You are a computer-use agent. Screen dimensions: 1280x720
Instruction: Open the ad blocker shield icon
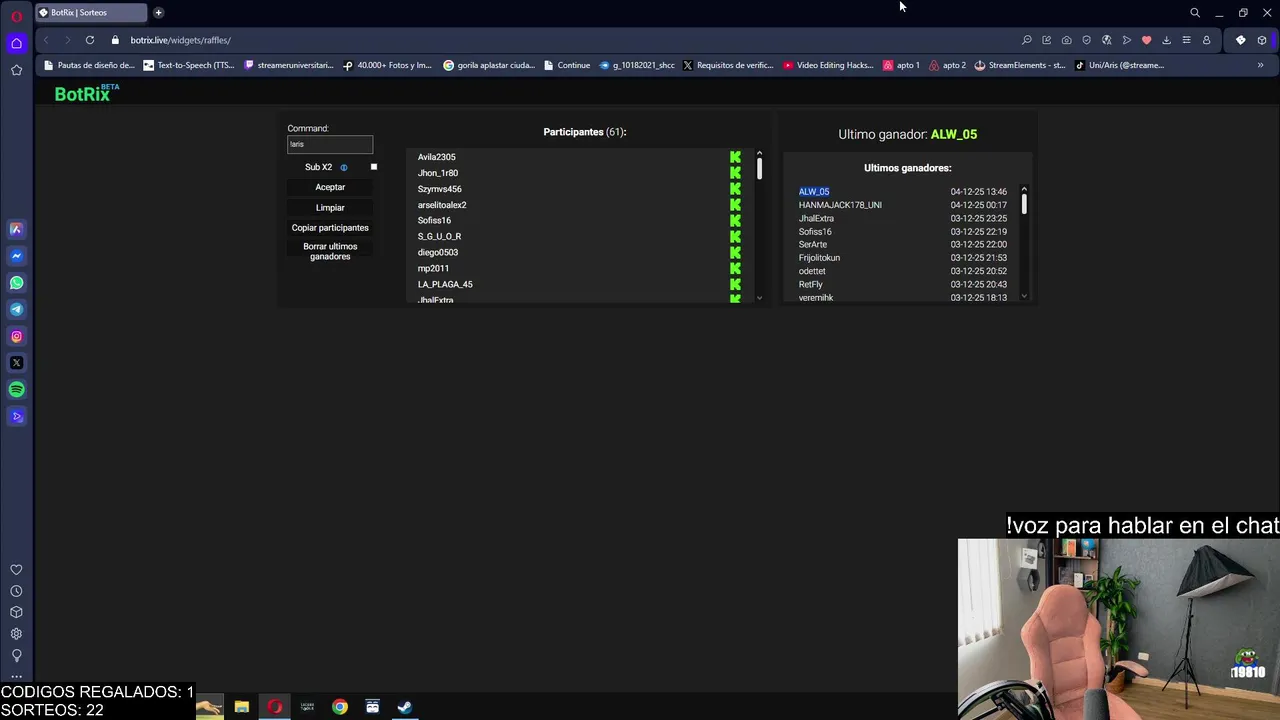[1087, 40]
